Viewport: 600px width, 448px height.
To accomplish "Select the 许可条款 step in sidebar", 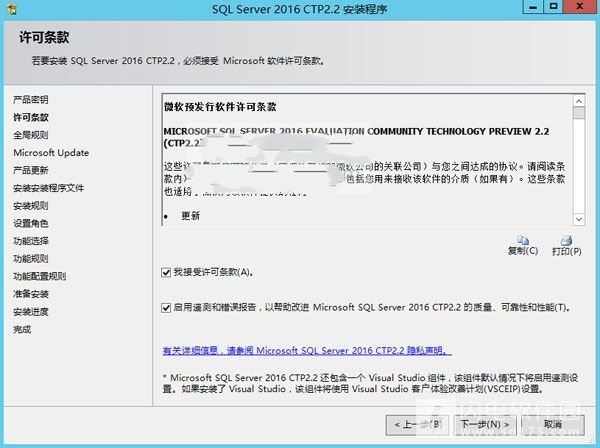I will pos(31,117).
